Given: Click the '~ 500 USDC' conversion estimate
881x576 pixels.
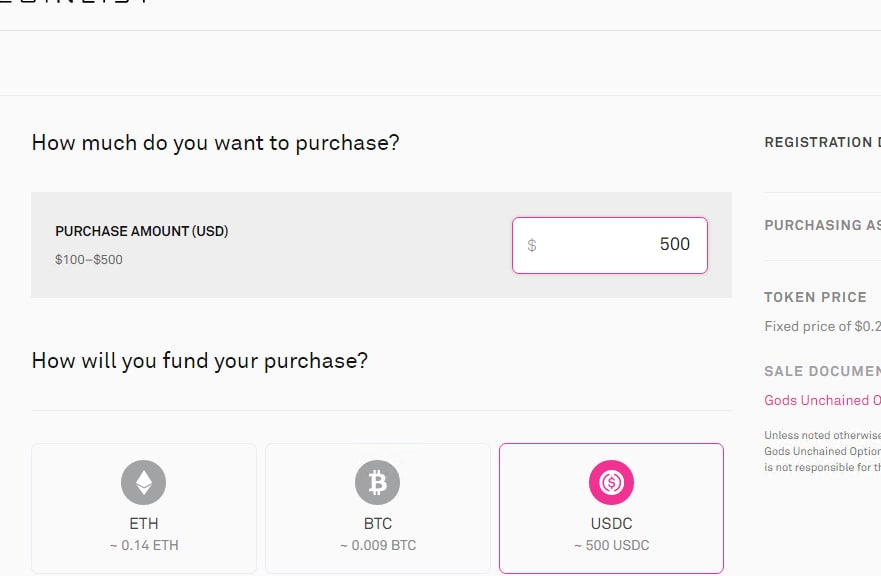Looking at the screenshot, I should click(611, 546).
